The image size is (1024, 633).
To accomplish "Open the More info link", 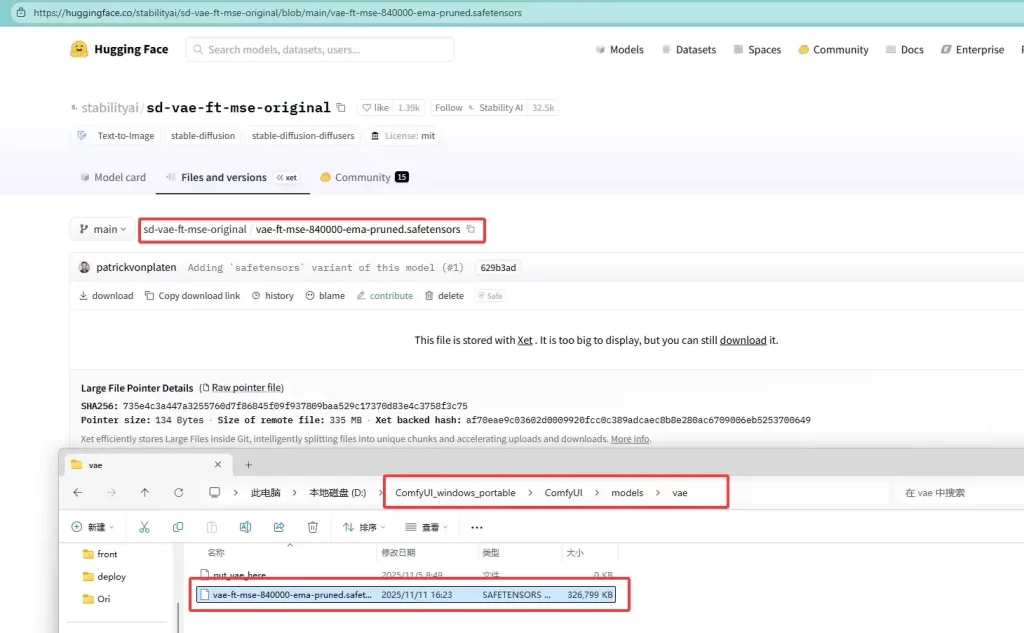I will 630,439.
